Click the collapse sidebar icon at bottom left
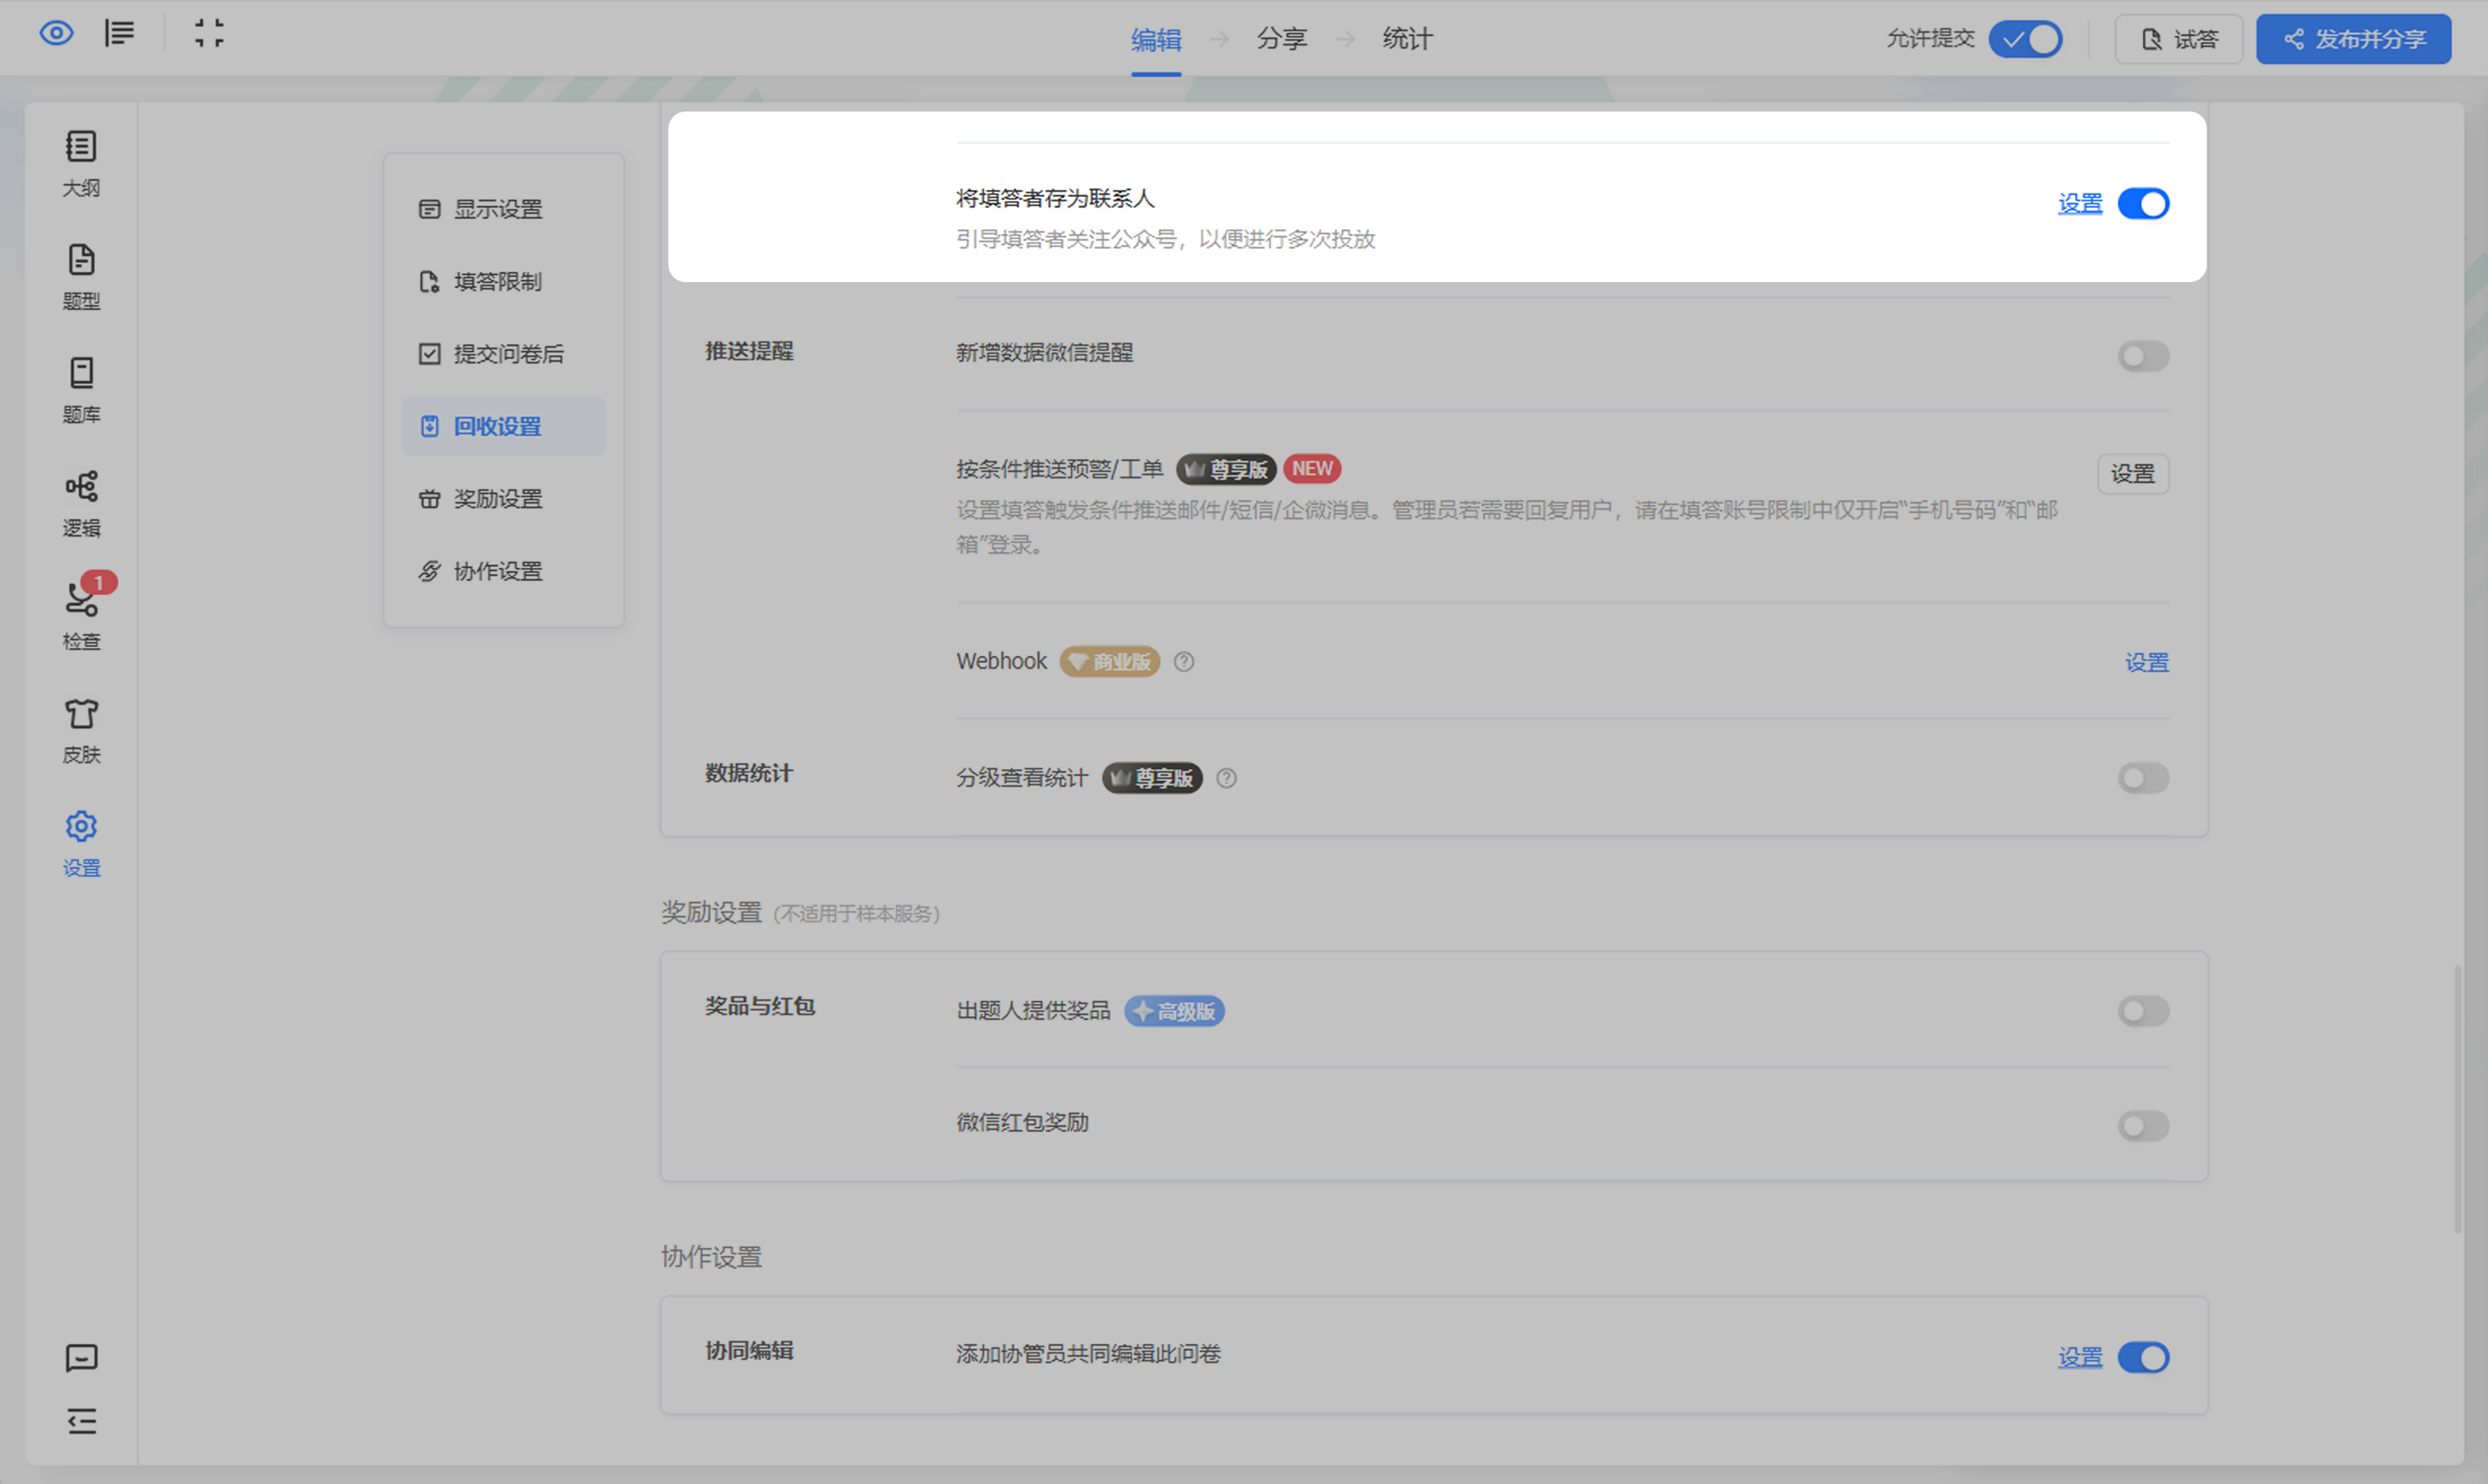 click(x=81, y=1420)
